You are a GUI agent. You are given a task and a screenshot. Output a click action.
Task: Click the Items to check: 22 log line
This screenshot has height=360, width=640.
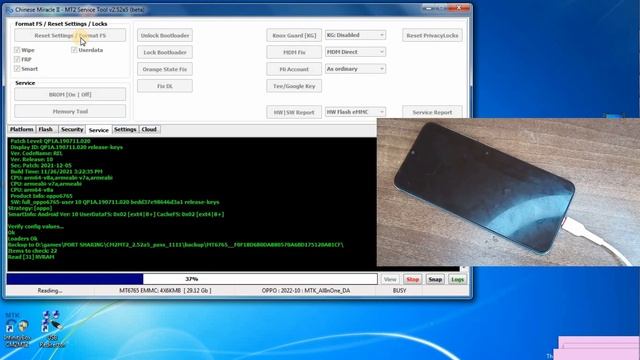pos(33,251)
